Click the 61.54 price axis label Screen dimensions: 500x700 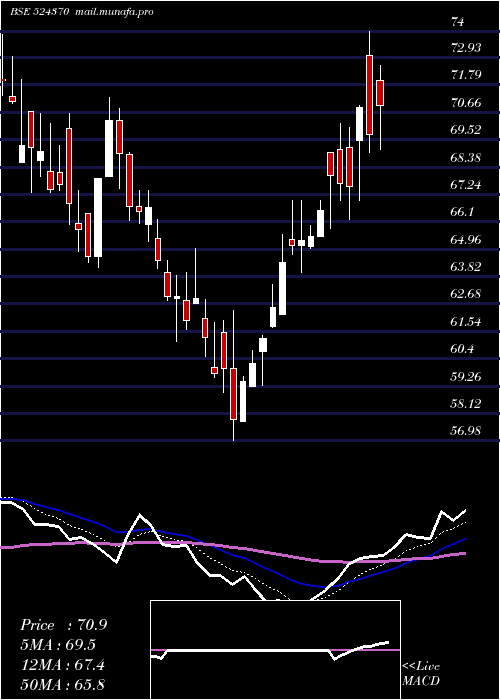pos(466,322)
